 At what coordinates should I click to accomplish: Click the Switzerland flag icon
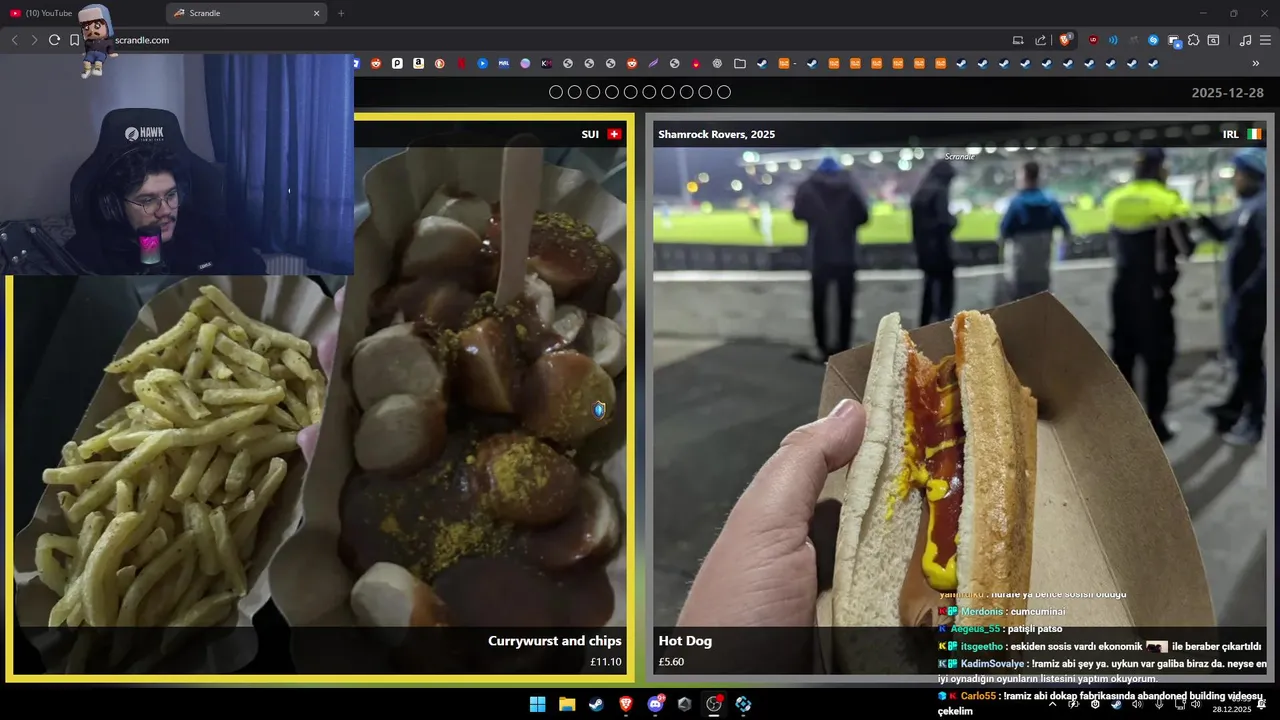[614, 134]
